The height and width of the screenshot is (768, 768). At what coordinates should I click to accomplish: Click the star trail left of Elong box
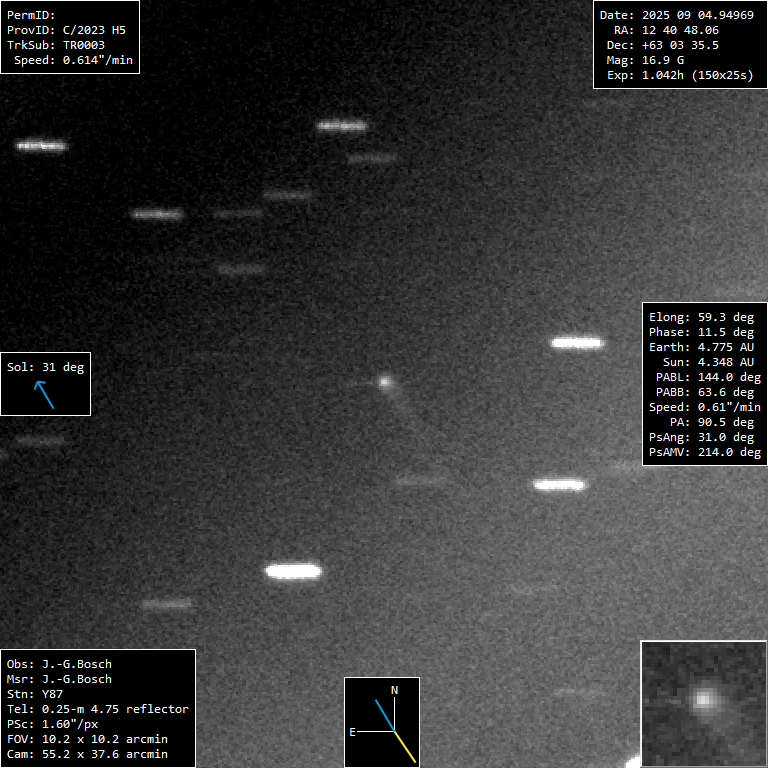[577, 343]
